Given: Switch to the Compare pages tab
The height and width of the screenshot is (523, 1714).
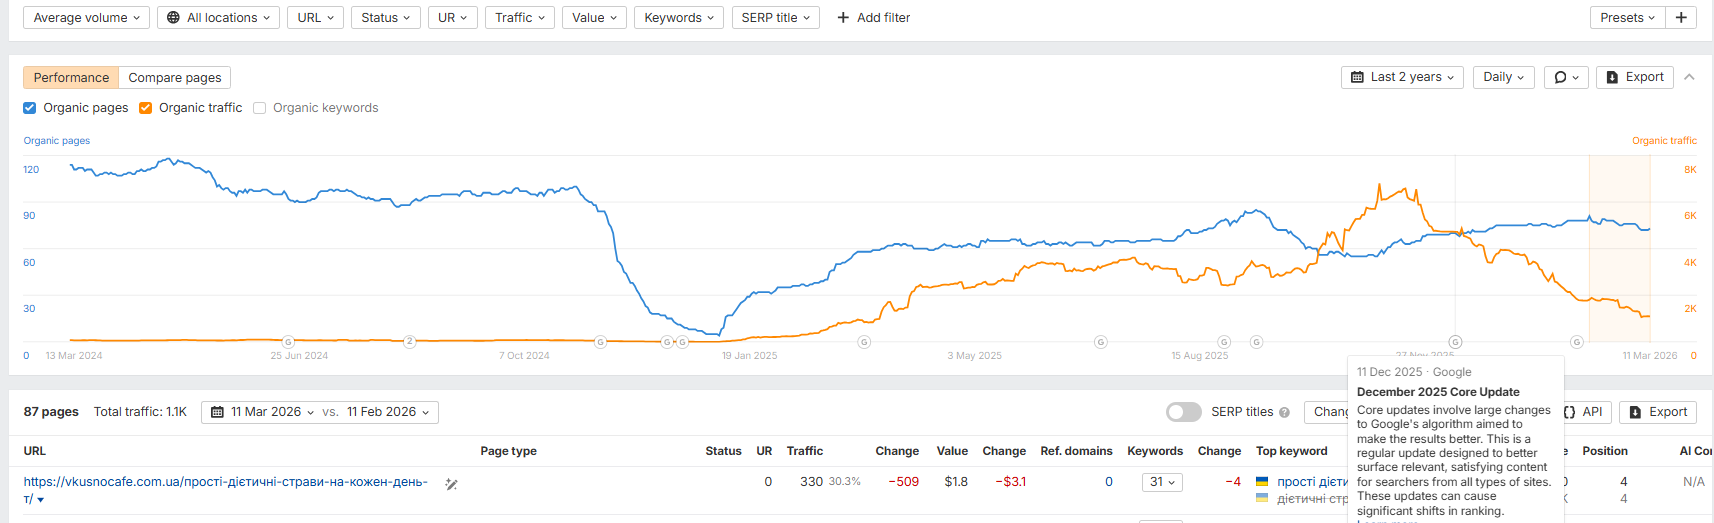Looking at the screenshot, I should pos(175,77).
